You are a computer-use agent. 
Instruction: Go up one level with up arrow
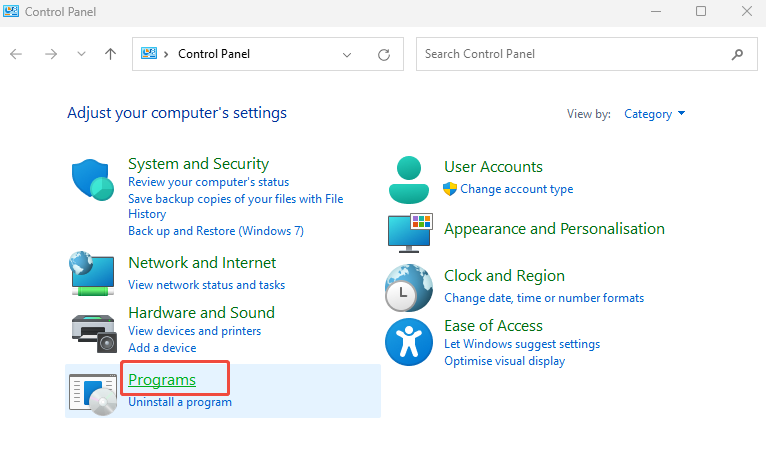[110, 54]
